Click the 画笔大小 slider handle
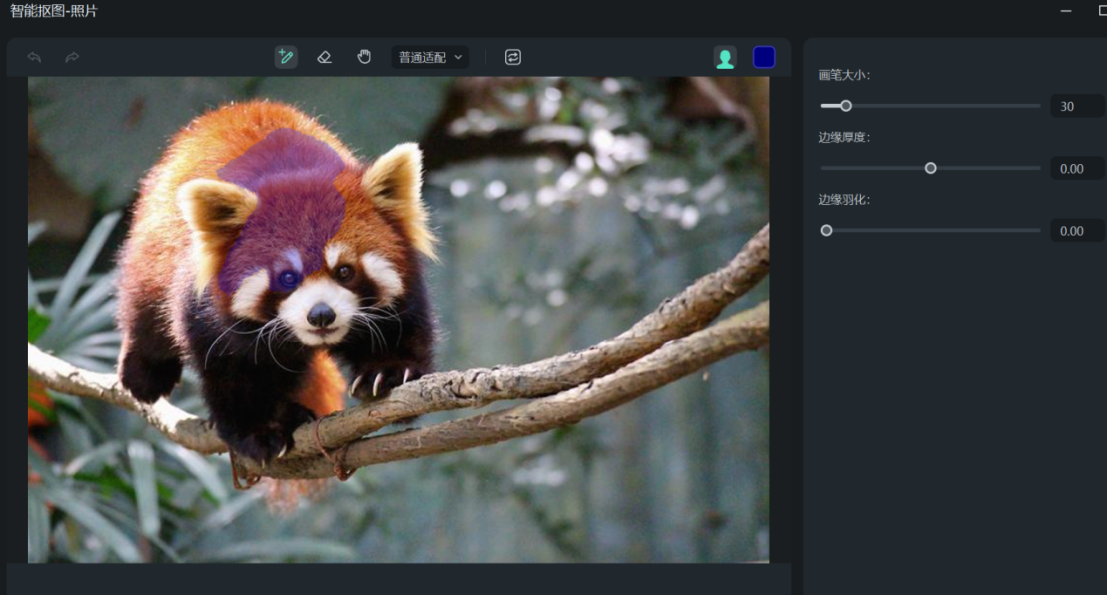Screen dimensions: 1108x596 tap(846, 106)
